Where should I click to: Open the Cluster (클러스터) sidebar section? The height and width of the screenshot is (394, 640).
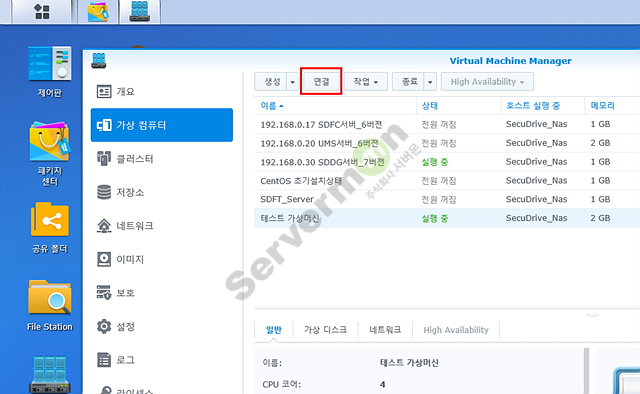point(162,158)
